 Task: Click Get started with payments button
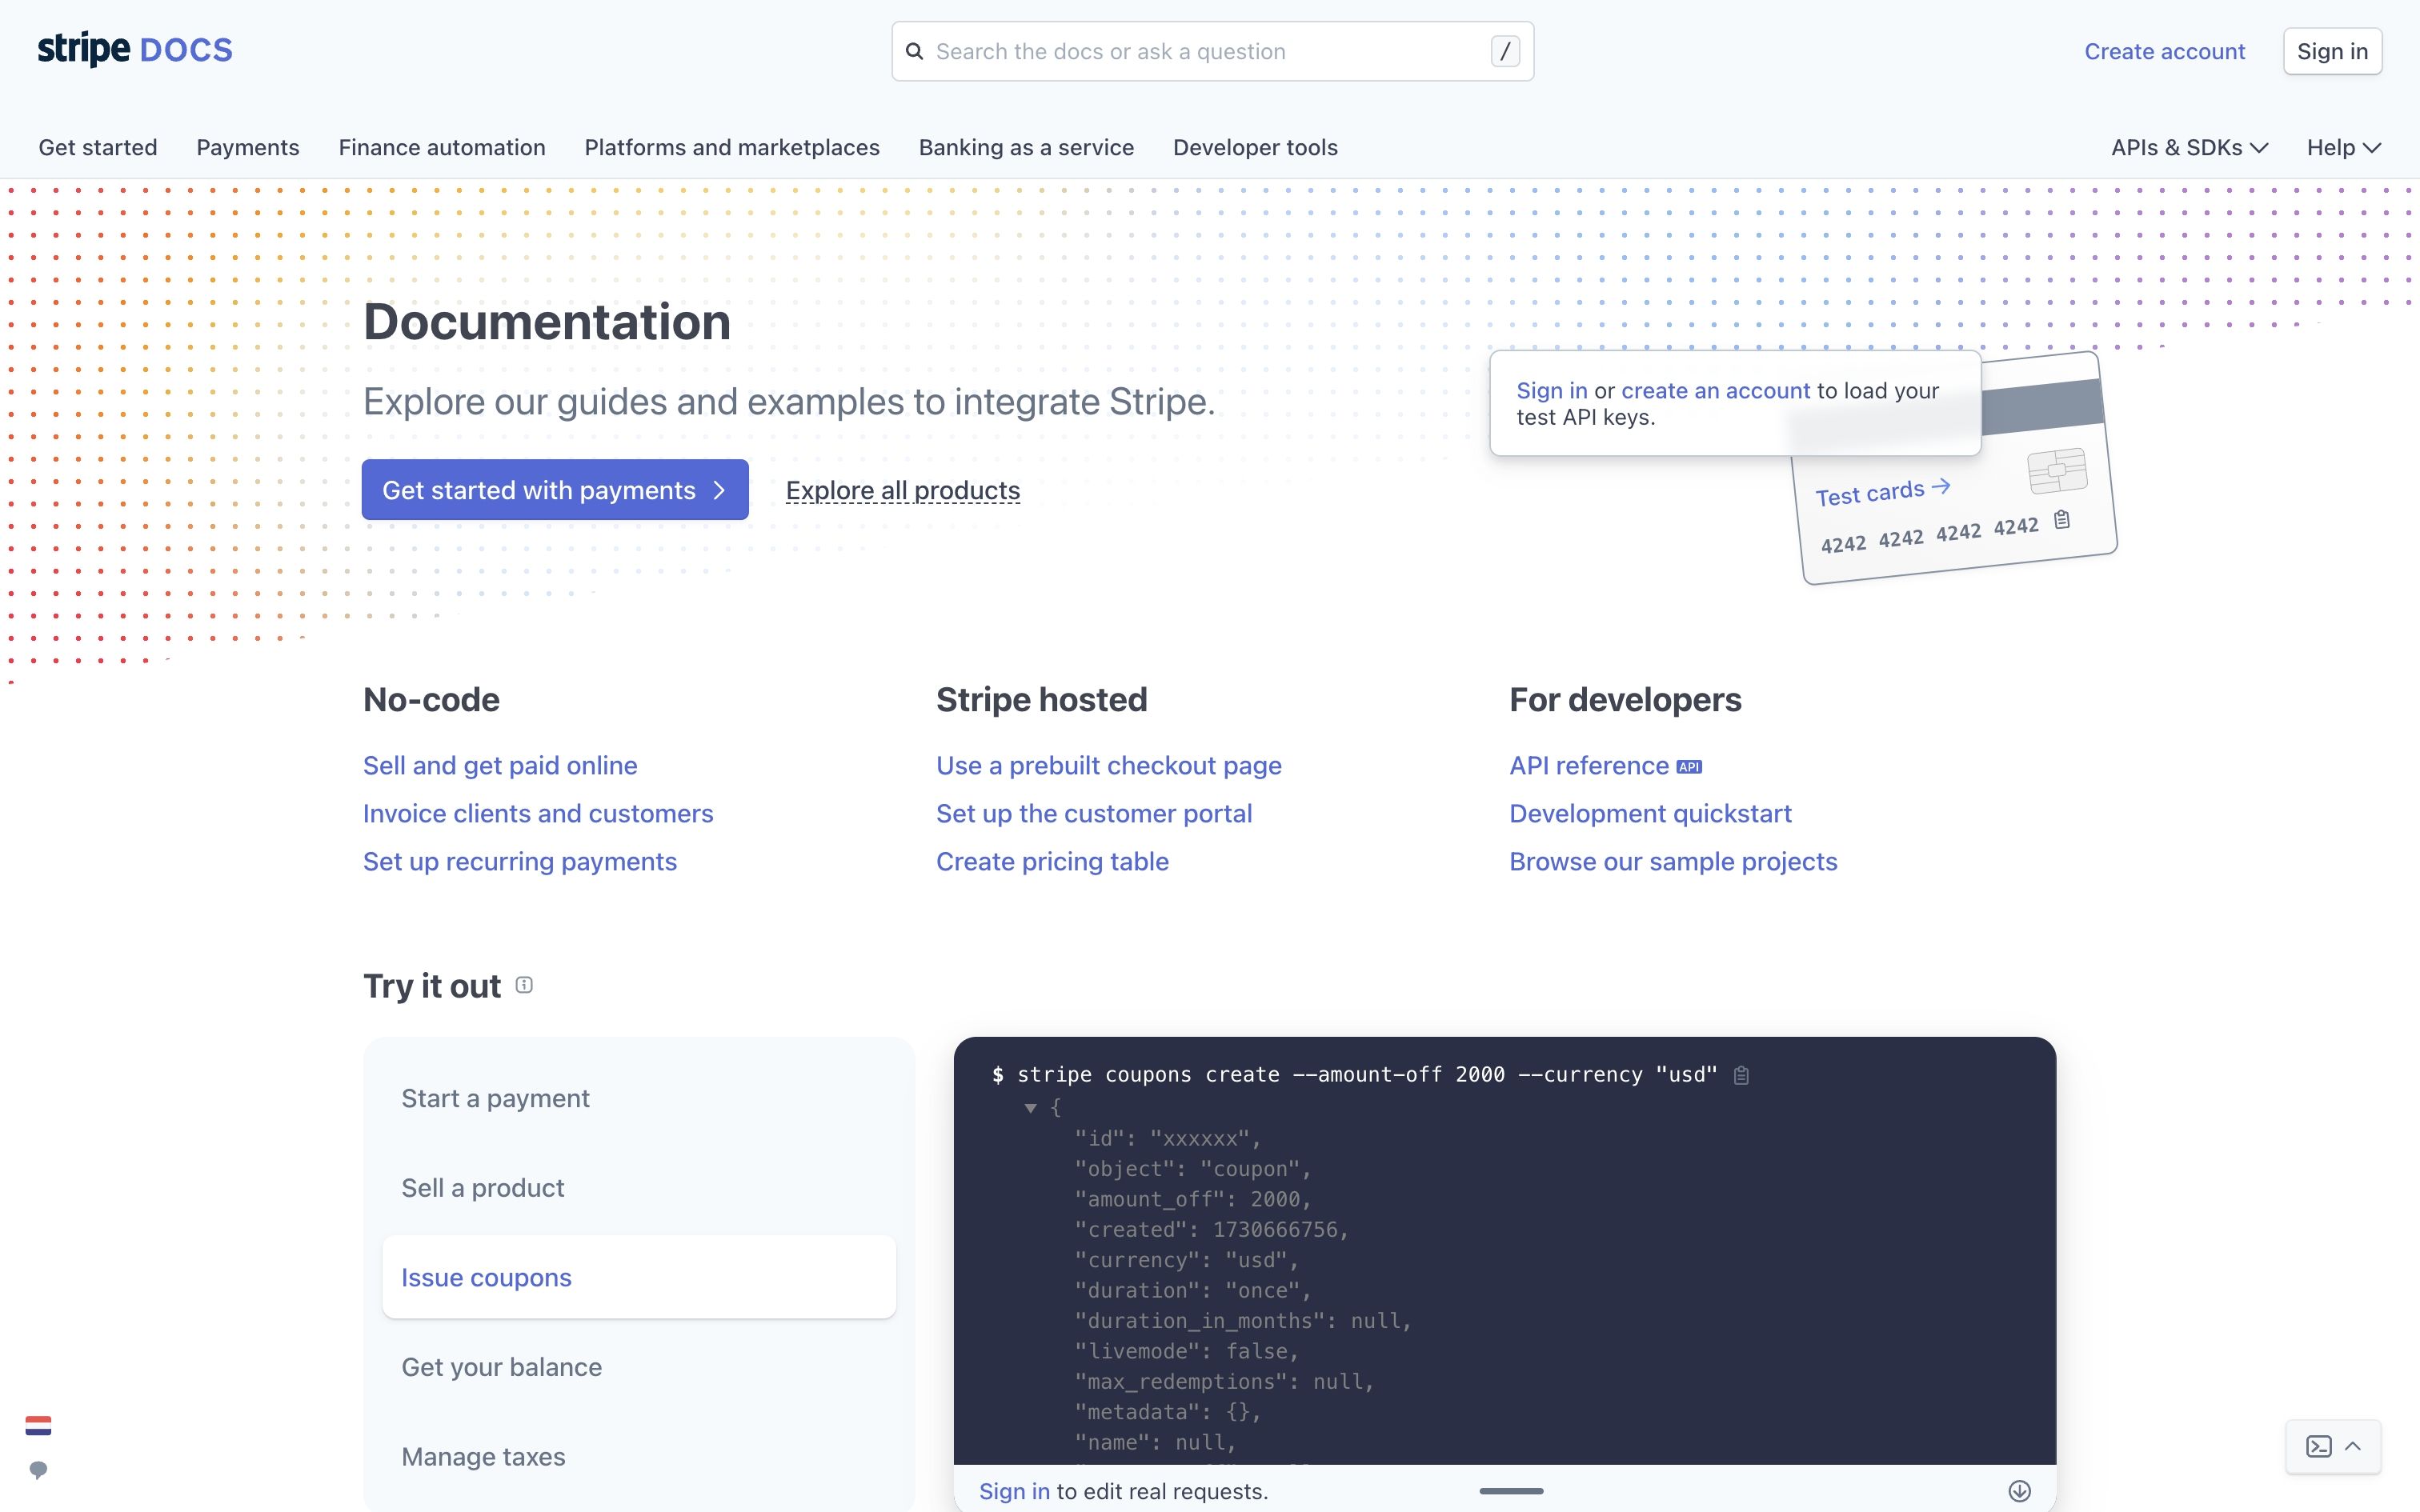[x=555, y=490]
